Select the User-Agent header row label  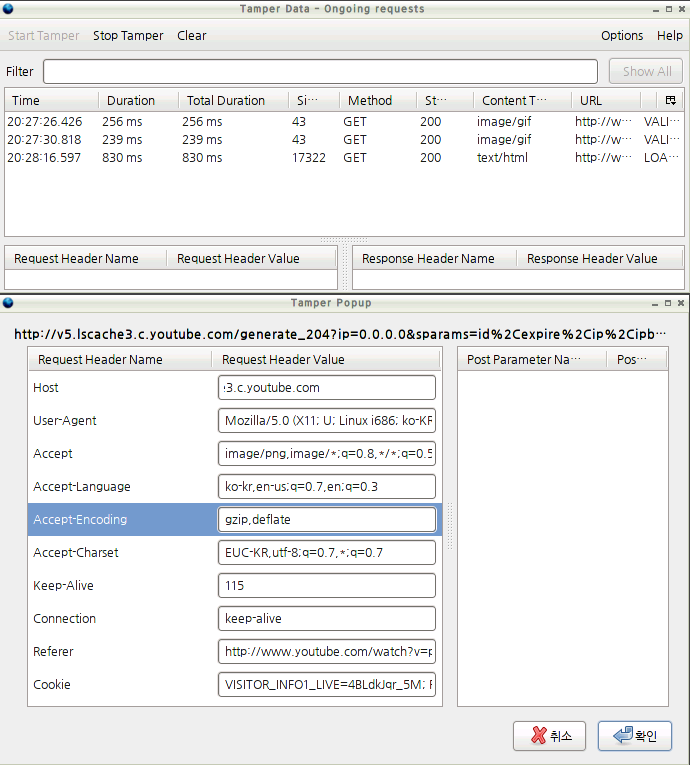[x=64, y=421]
